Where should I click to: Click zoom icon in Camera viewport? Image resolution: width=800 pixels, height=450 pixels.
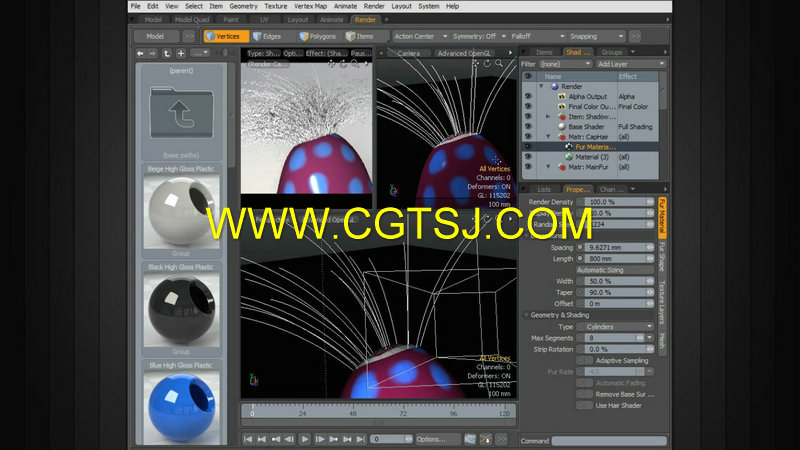click(499, 64)
